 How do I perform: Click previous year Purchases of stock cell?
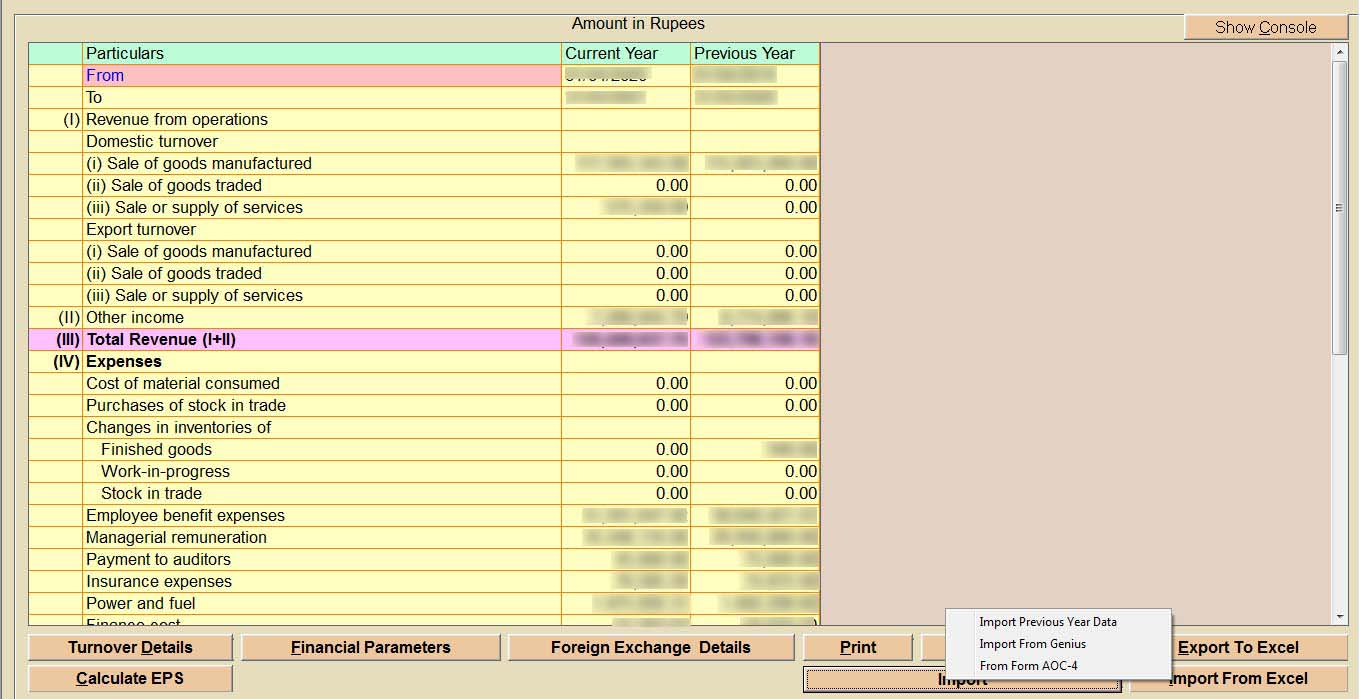point(755,405)
